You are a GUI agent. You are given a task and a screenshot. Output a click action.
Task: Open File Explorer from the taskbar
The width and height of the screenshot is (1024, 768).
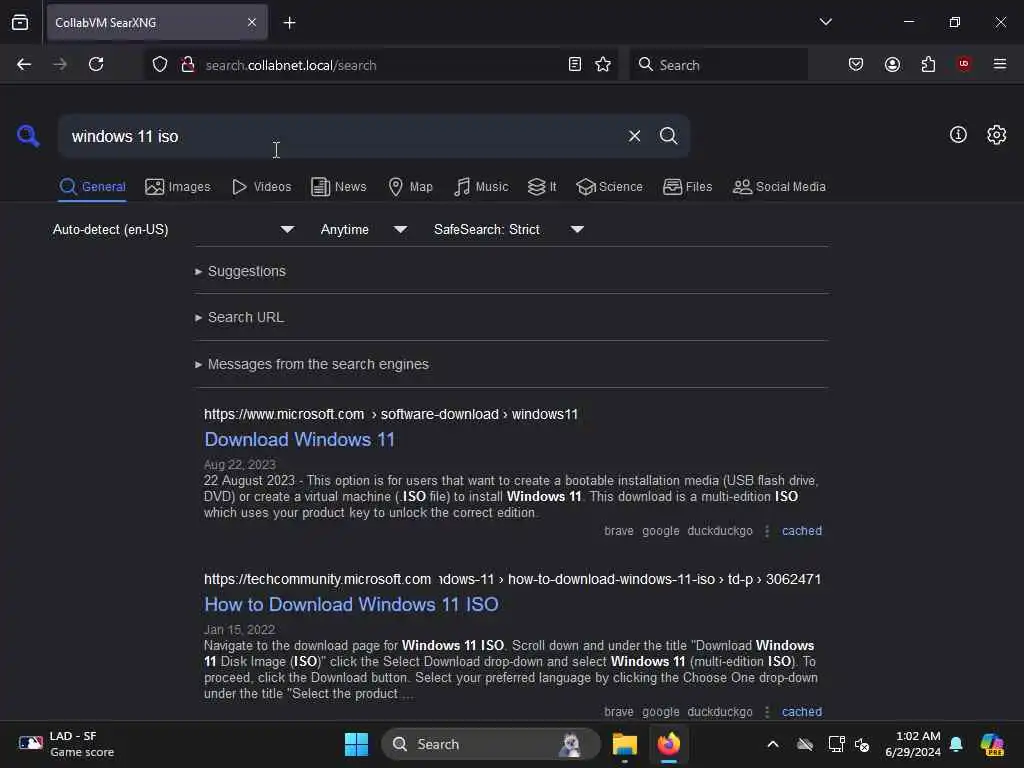tap(624, 744)
